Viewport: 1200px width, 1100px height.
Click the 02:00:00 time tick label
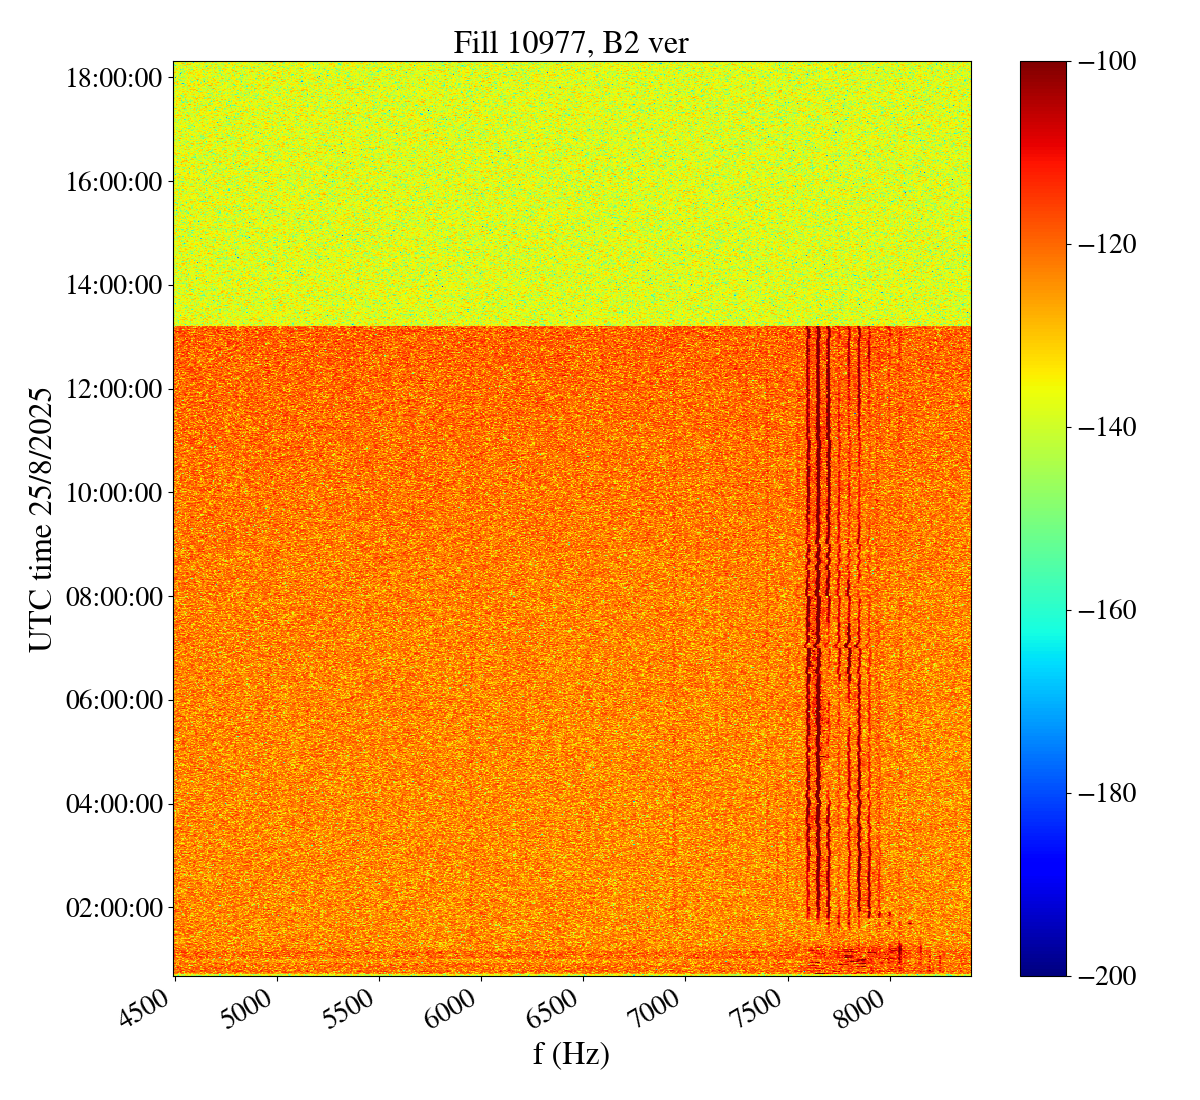114,908
